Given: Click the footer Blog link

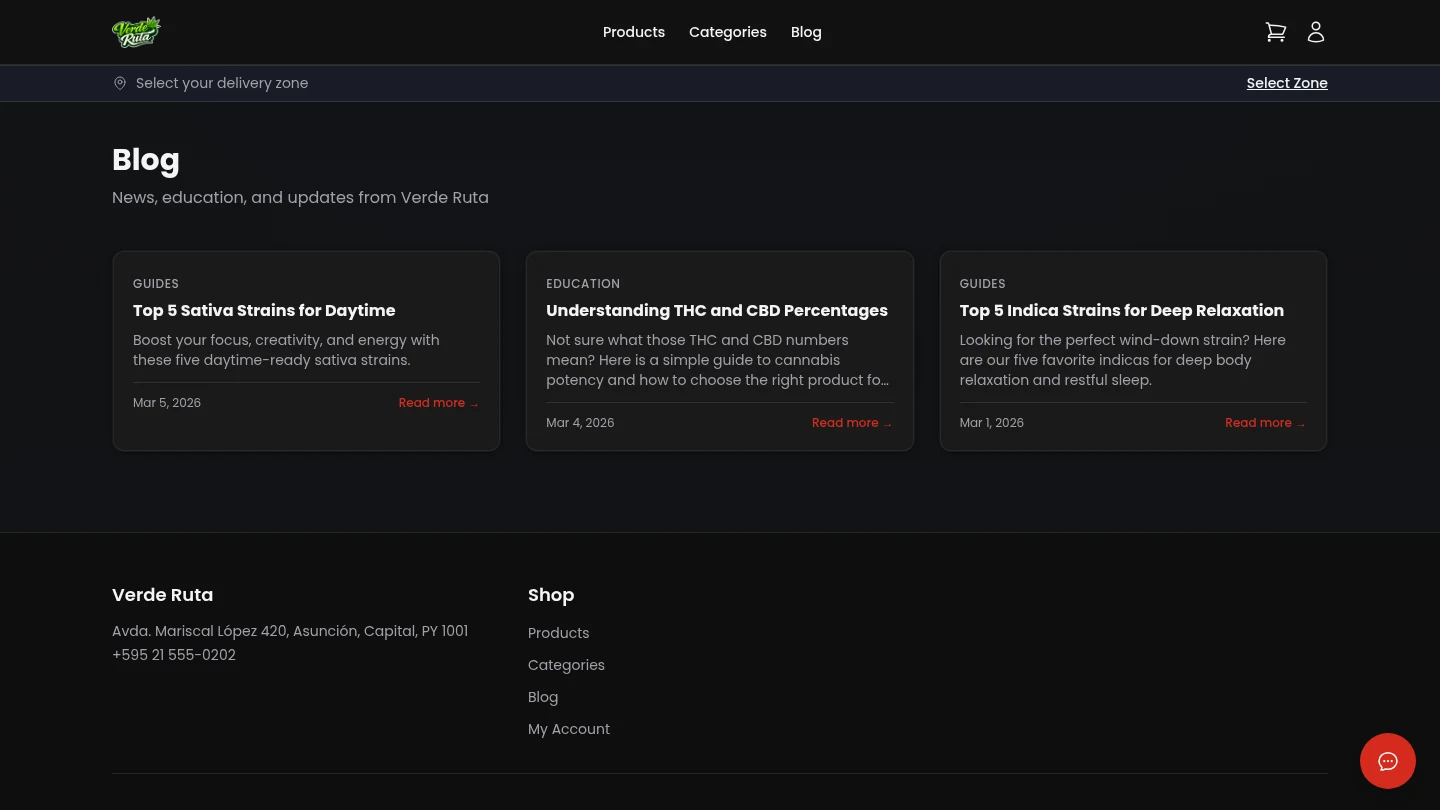Looking at the screenshot, I should coord(543,697).
